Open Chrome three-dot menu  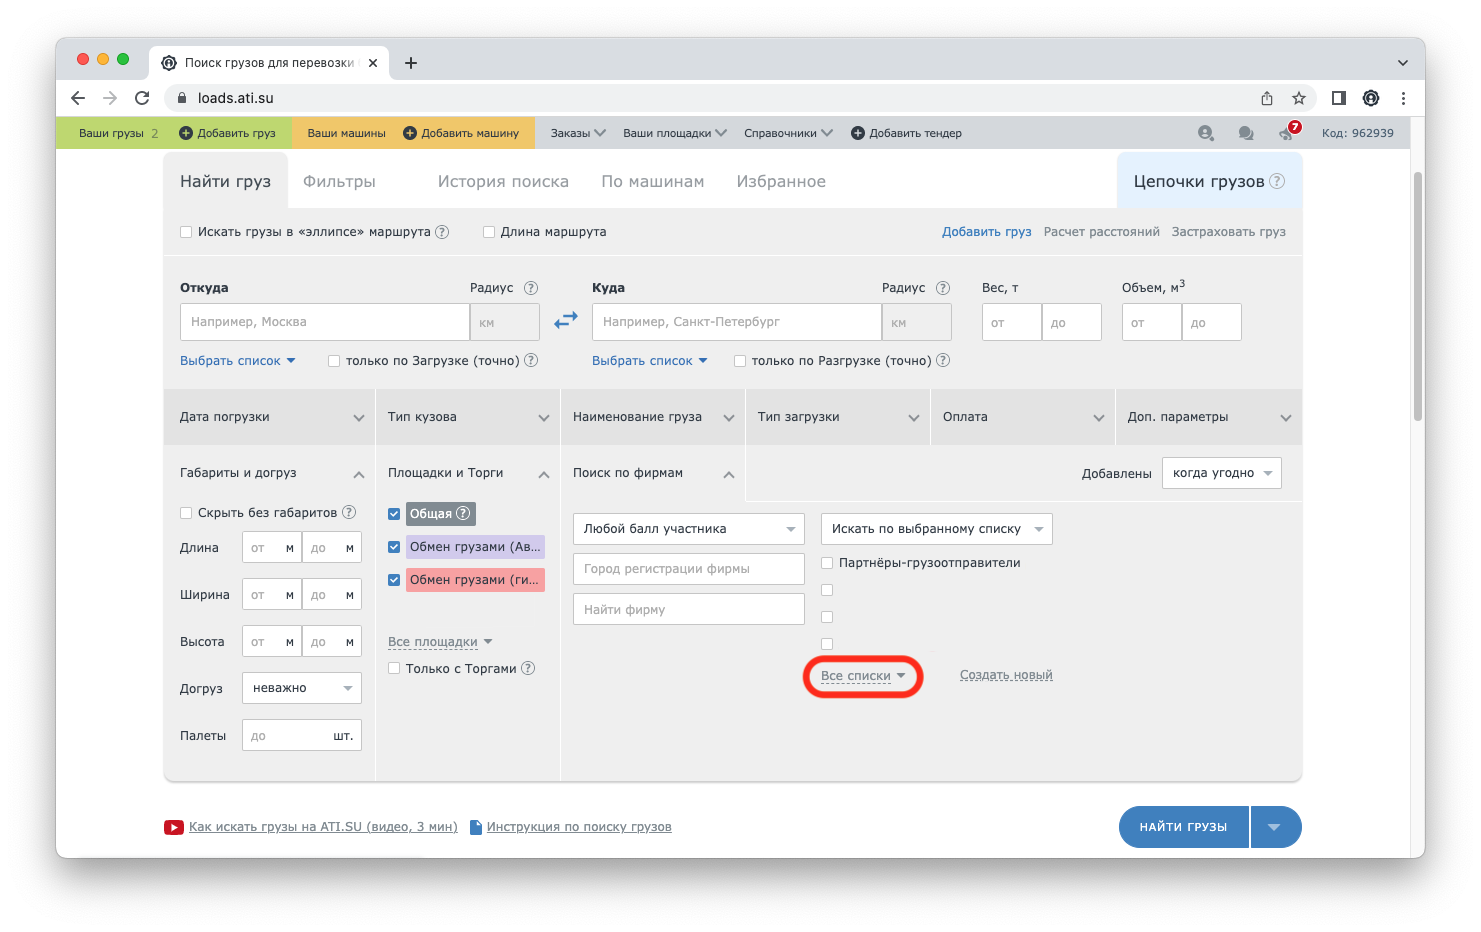[x=1403, y=98]
